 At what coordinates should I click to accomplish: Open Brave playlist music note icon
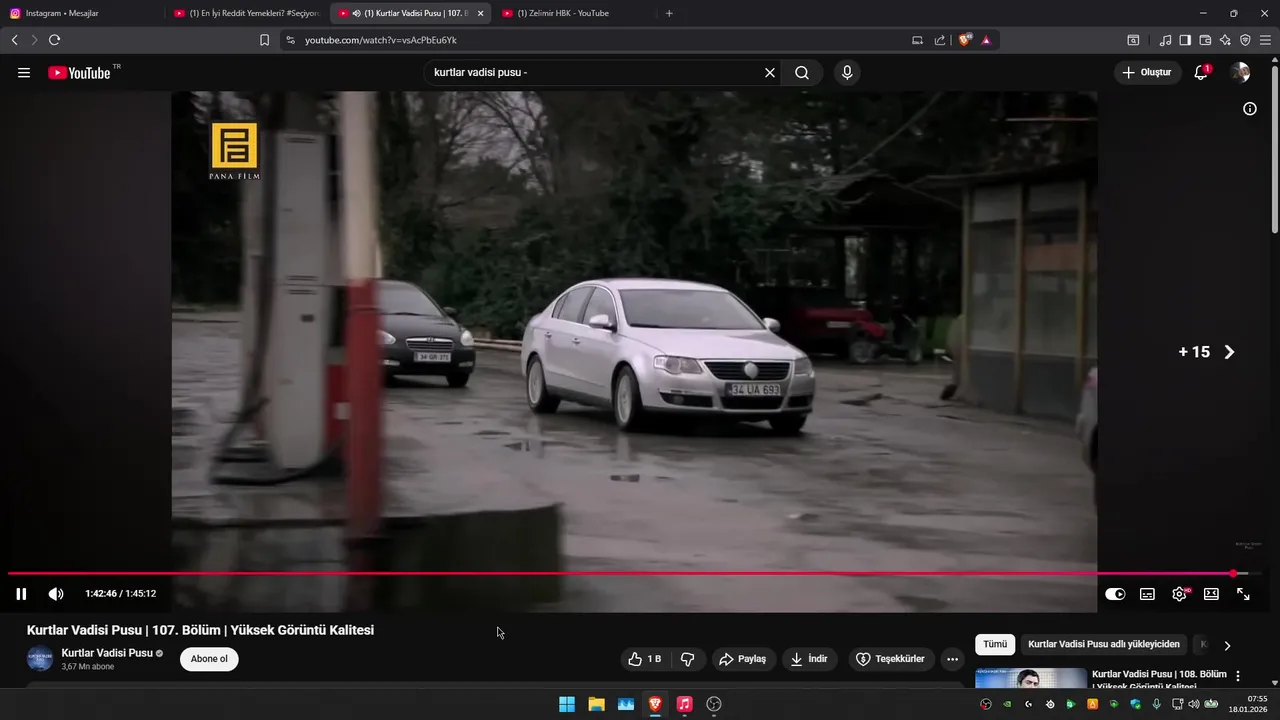click(1165, 40)
